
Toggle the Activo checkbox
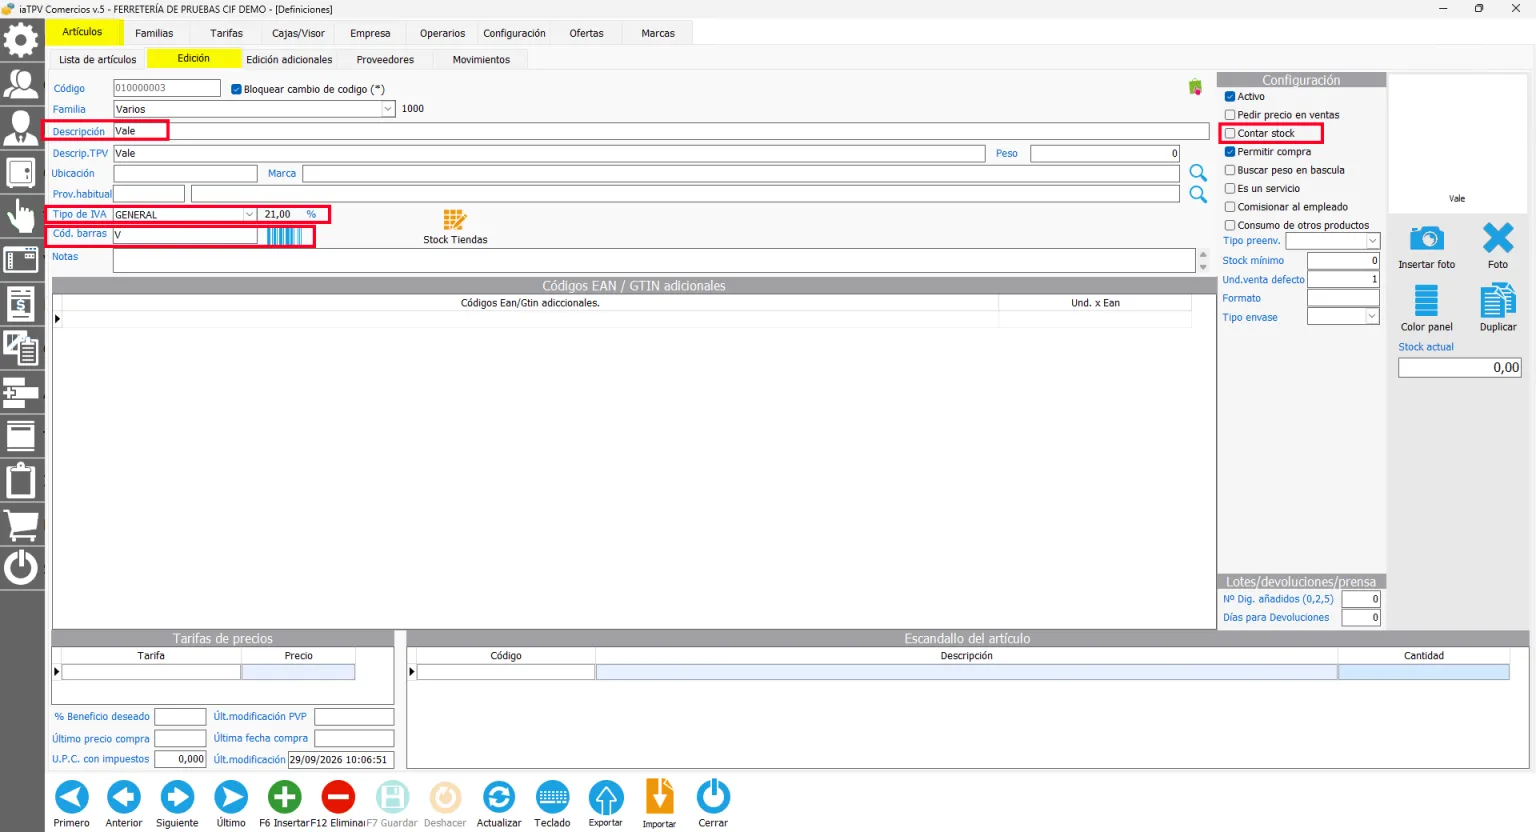1230,97
